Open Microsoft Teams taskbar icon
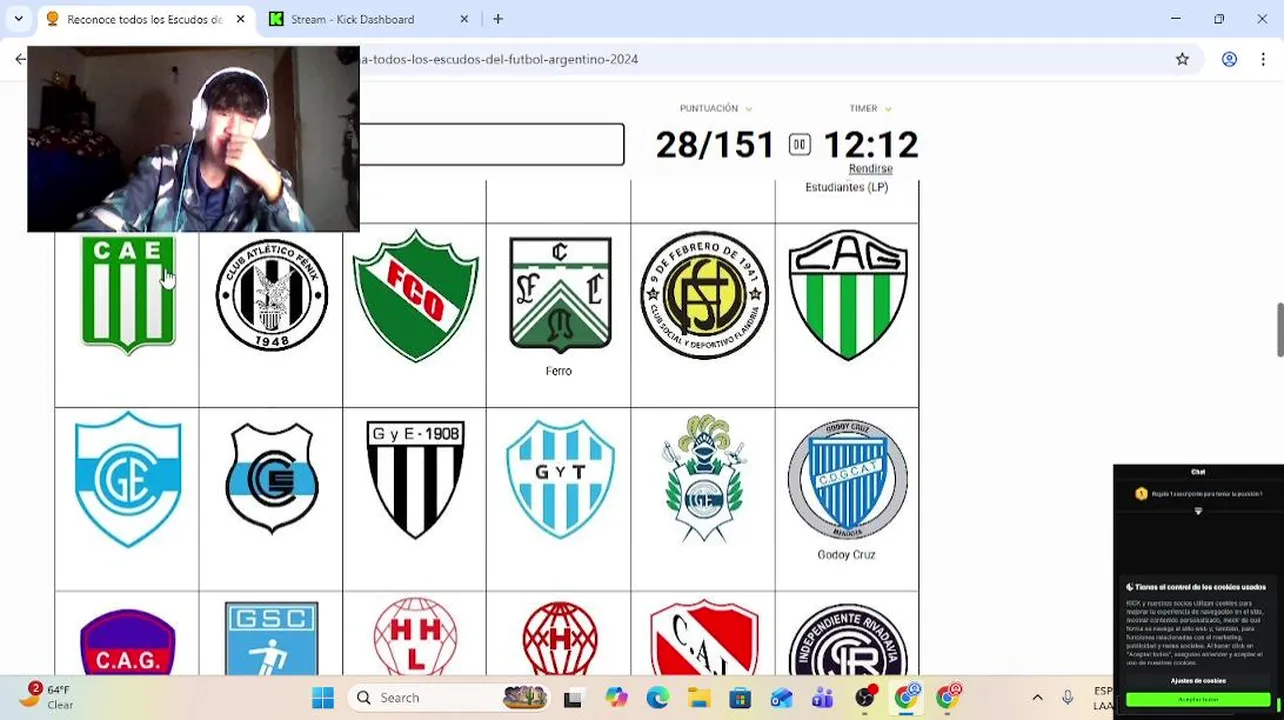1284x720 pixels. pyautogui.click(x=823, y=698)
